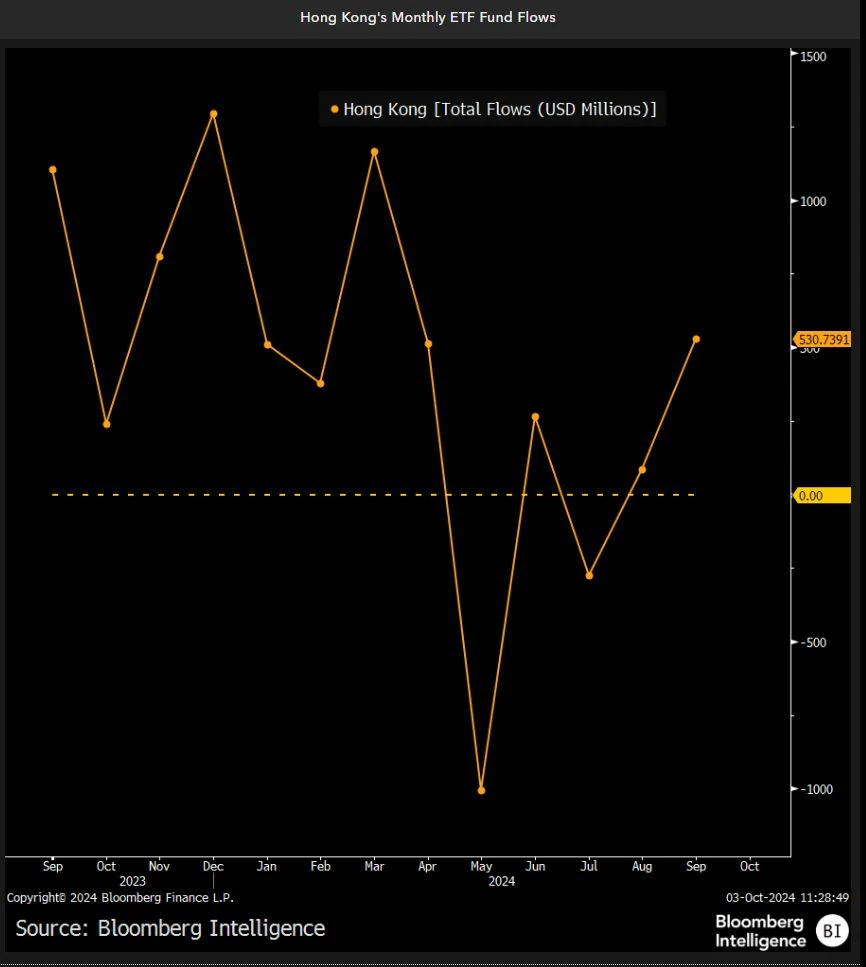Select the orange legend dot marker

(x=334, y=109)
